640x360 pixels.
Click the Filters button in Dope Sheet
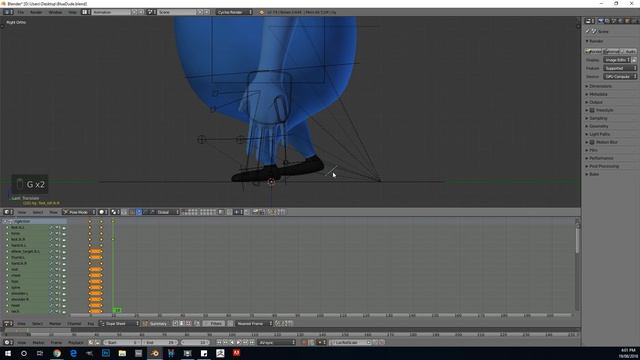click(214, 323)
